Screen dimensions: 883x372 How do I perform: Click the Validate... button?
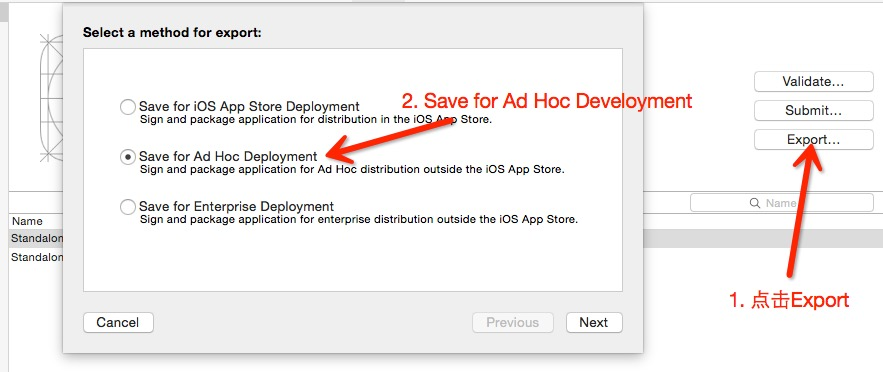pyautogui.click(x=813, y=82)
